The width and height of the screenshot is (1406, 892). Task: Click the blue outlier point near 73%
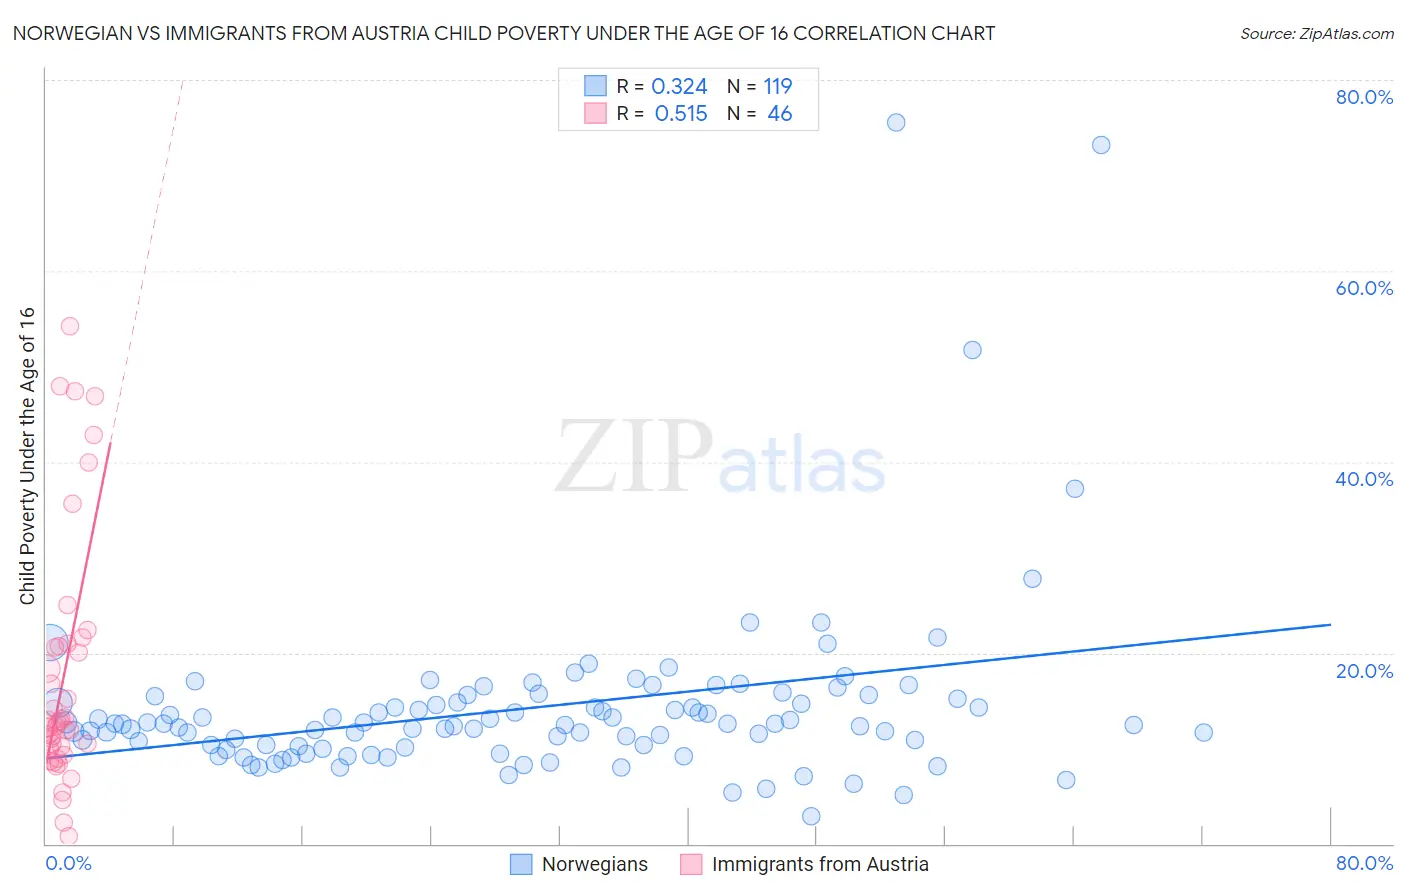coord(1101,145)
